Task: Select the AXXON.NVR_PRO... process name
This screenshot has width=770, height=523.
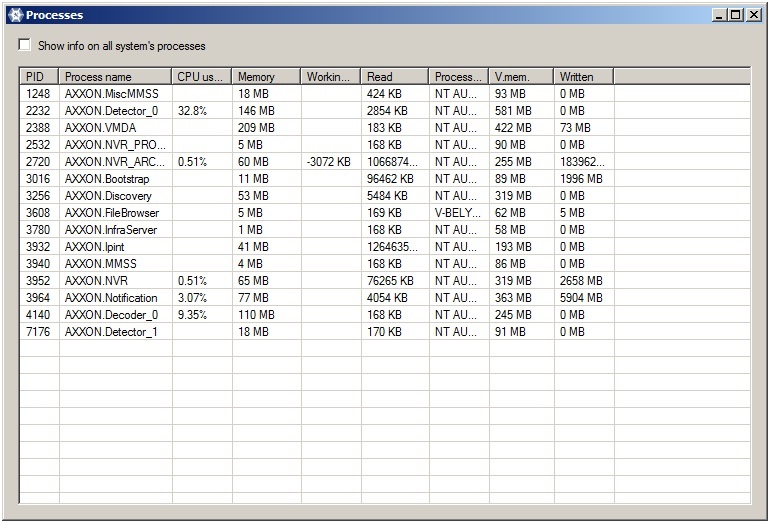Action: click(115, 145)
